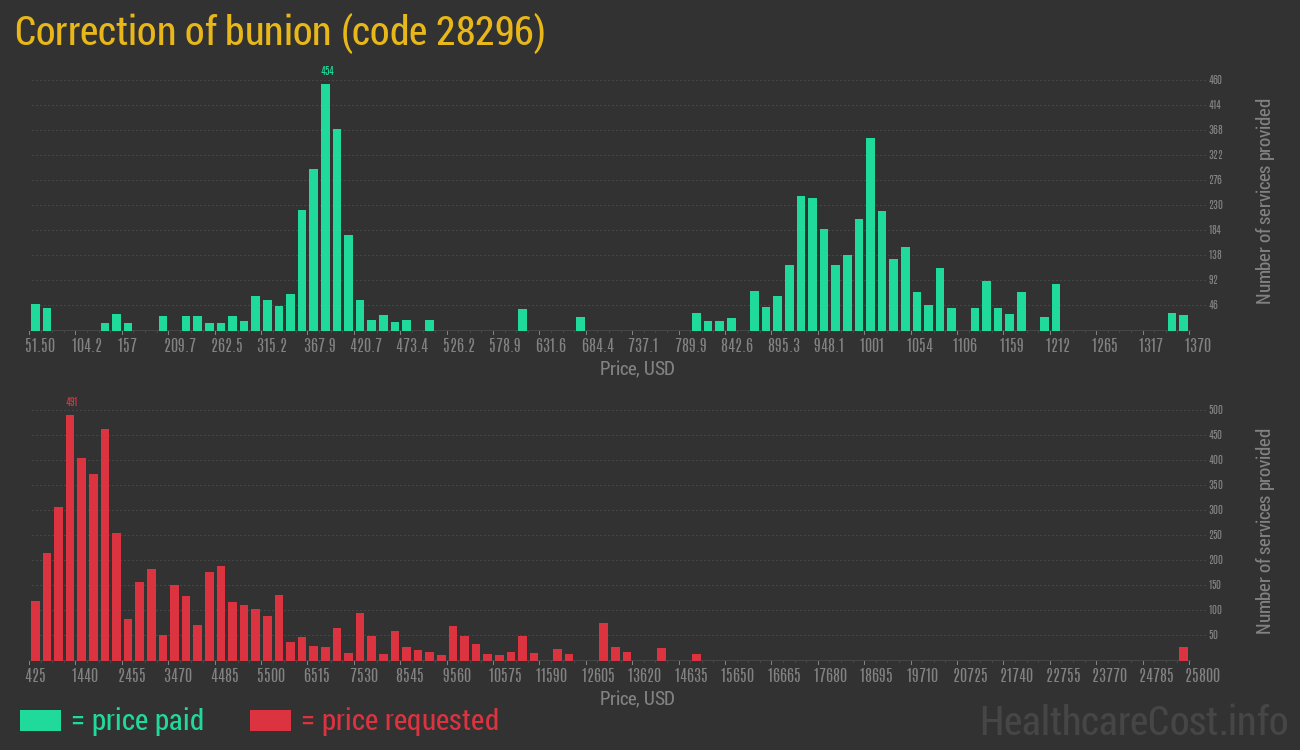Click the 460 value on top y-axis

(1215, 80)
